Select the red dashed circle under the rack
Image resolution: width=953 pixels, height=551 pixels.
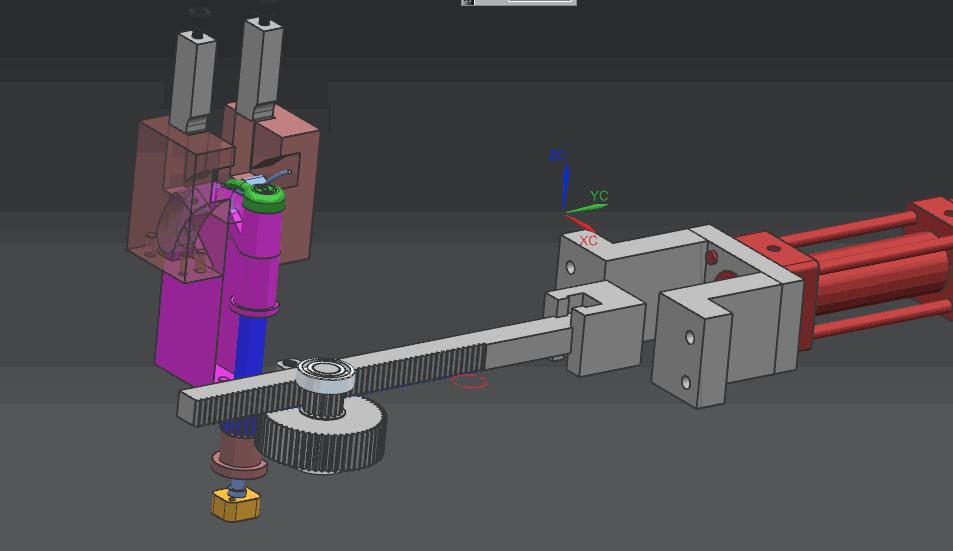click(469, 382)
